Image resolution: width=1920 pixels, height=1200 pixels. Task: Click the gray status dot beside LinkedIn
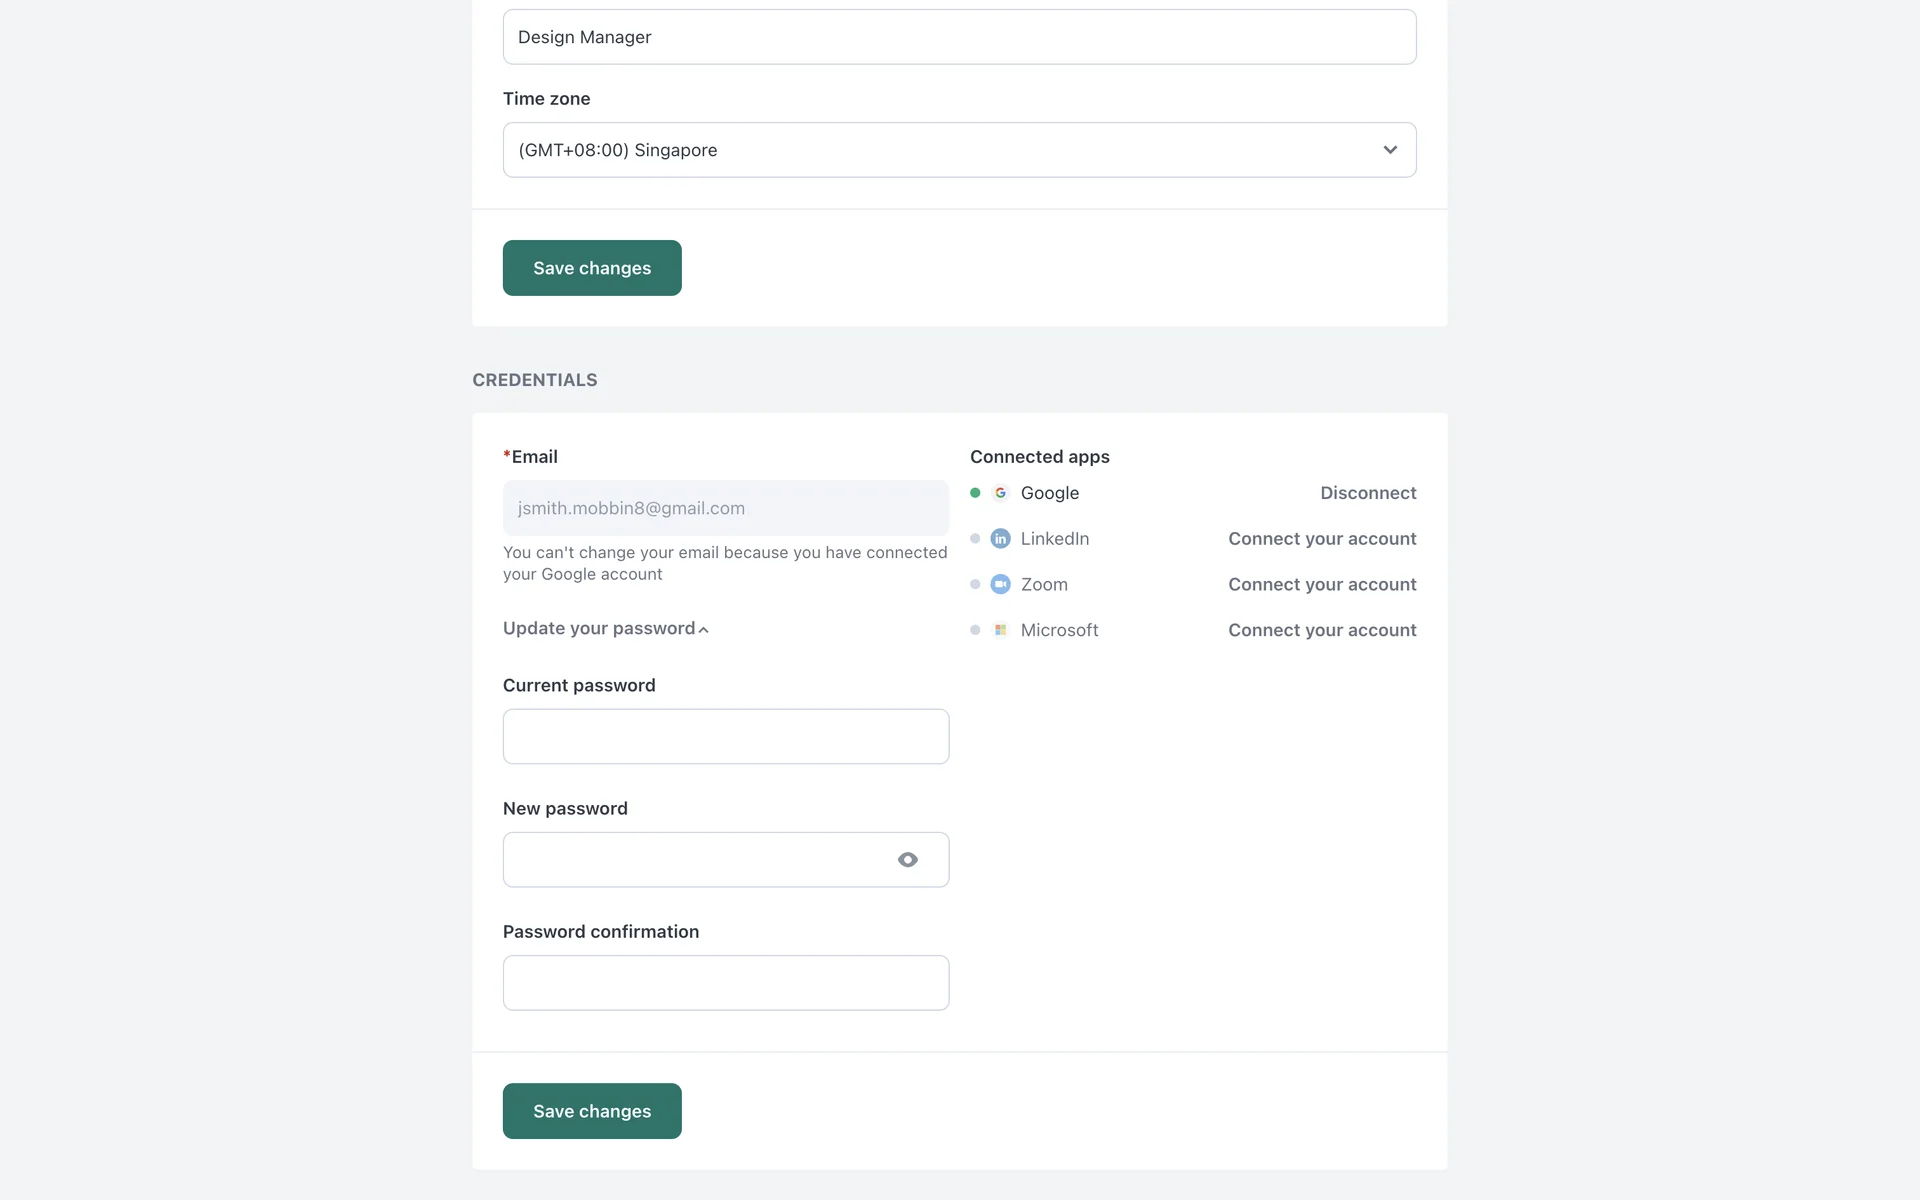tap(975, 539)
